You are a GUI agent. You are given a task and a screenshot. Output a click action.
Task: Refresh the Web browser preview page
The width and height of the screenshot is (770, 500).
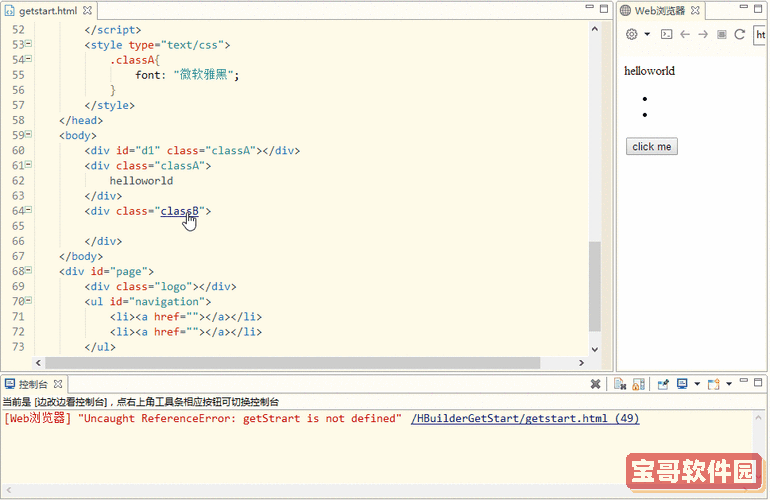pos(740,34)
